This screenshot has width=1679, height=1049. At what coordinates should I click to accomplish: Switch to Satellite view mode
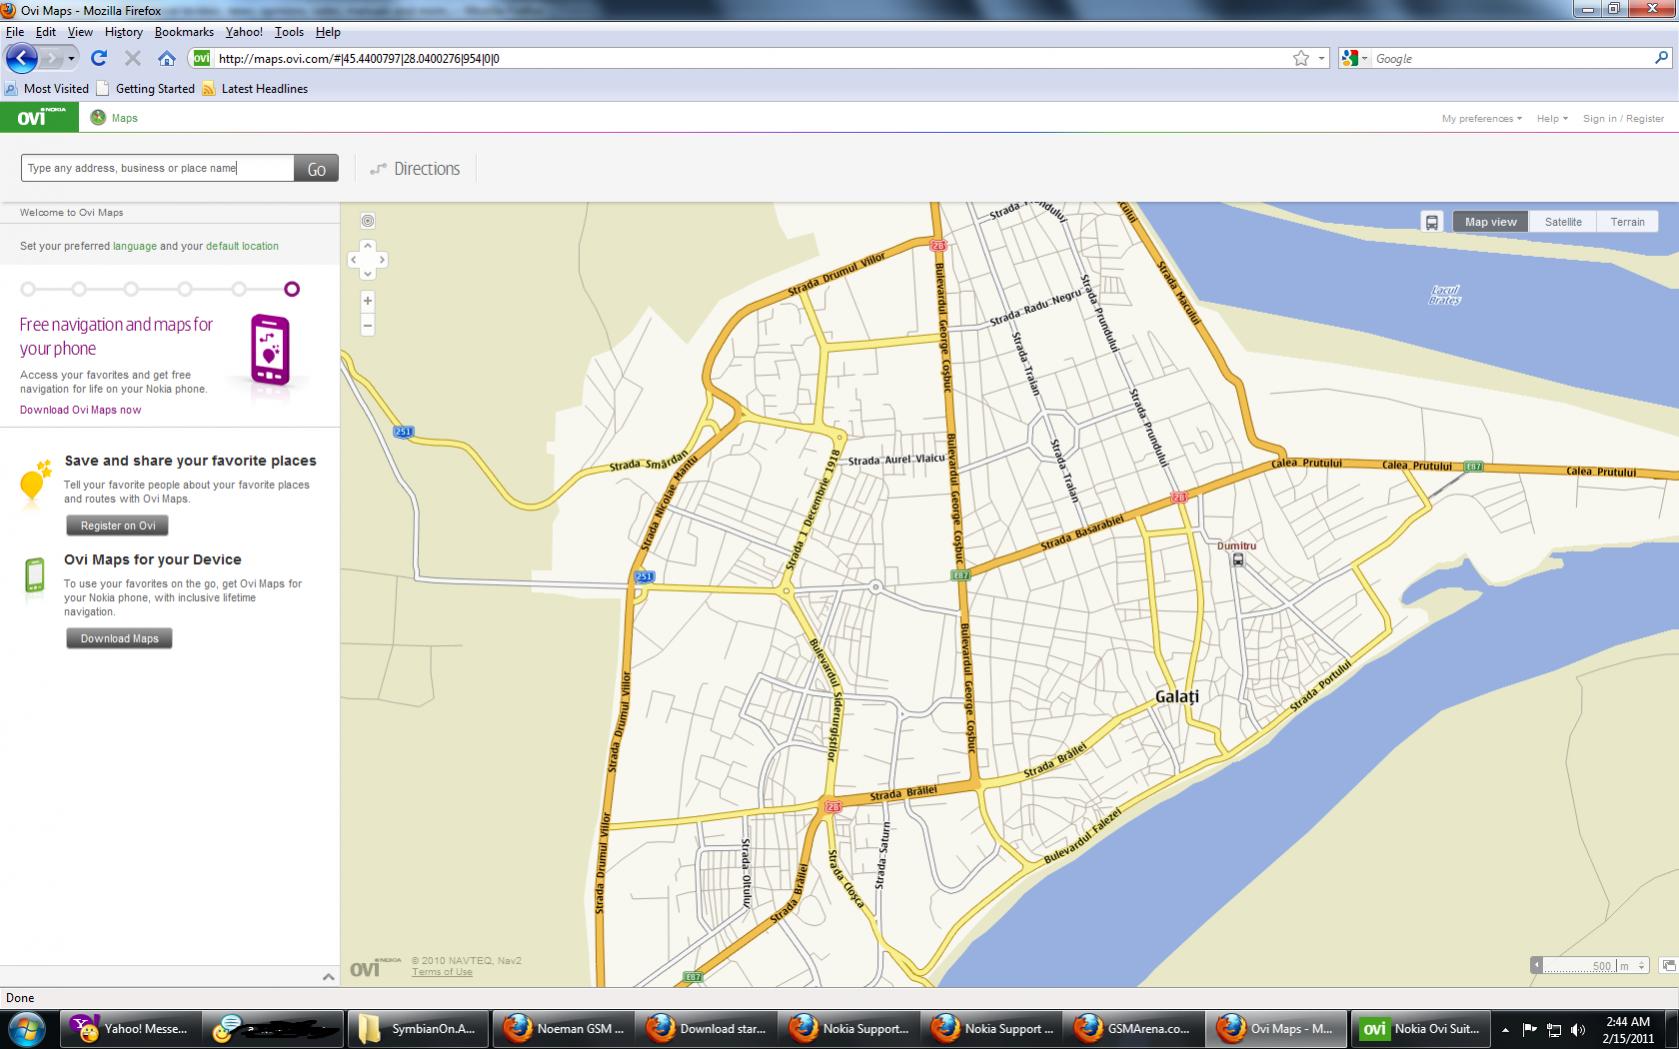click(1562, 222)
